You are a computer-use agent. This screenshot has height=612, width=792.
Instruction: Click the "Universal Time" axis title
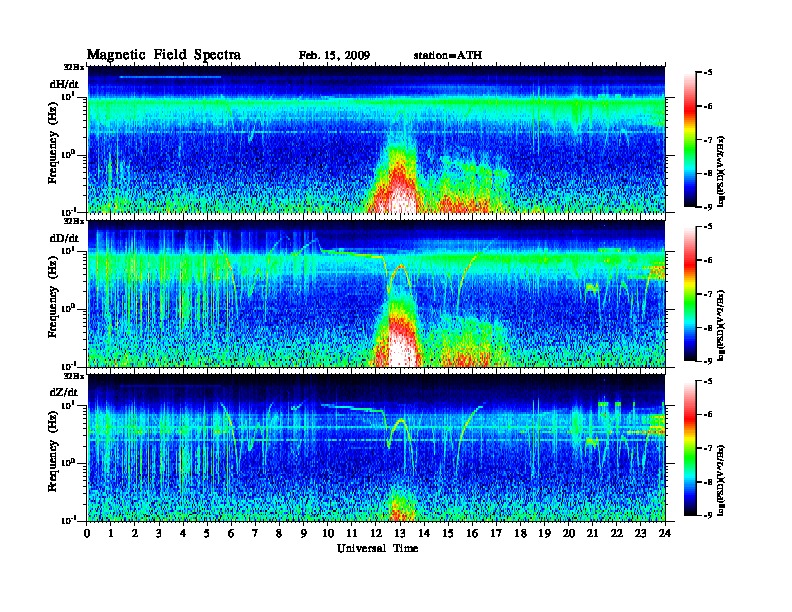(x=377, y=548)
